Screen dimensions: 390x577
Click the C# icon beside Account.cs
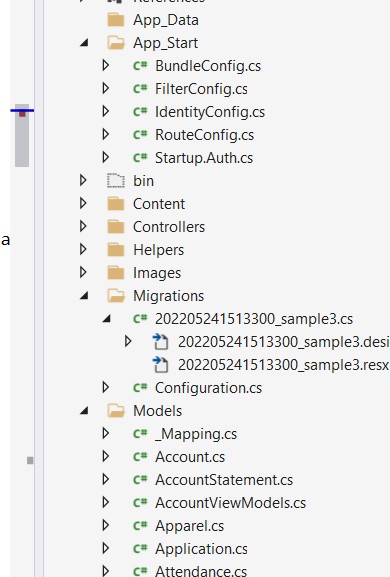(x=140, y=457)
